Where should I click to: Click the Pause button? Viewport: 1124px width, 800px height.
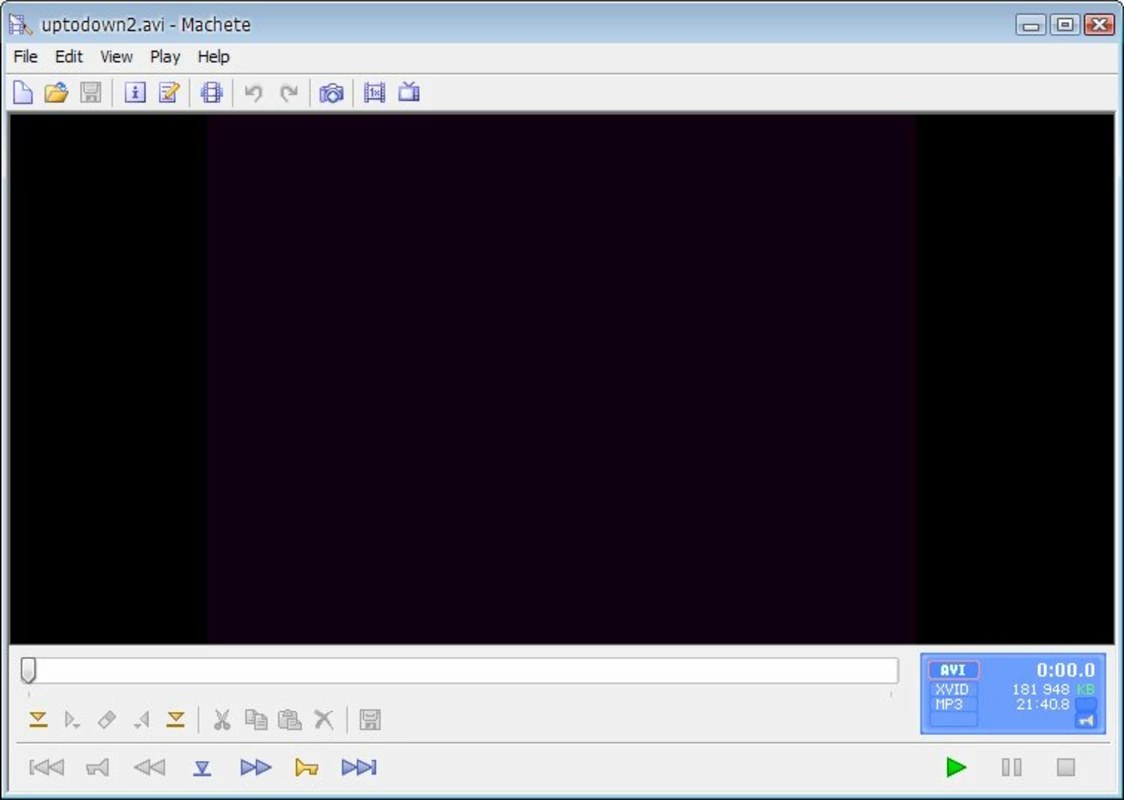click(x=1011, y=768)
